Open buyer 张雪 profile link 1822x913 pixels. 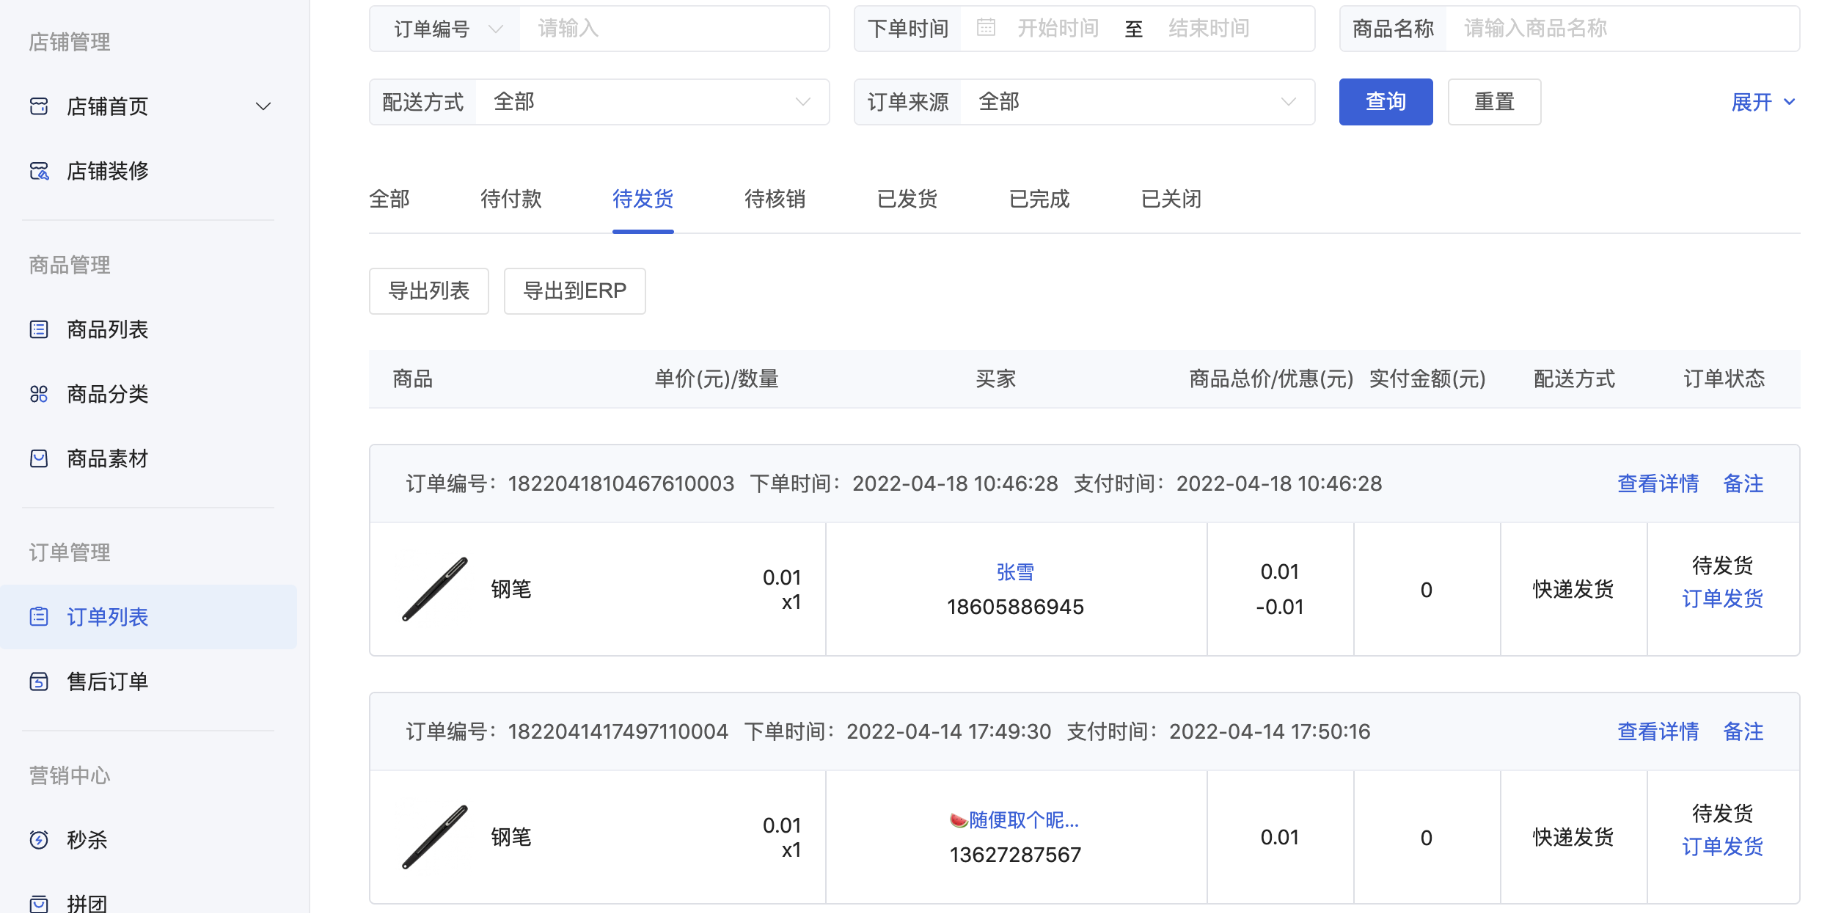1015,572
